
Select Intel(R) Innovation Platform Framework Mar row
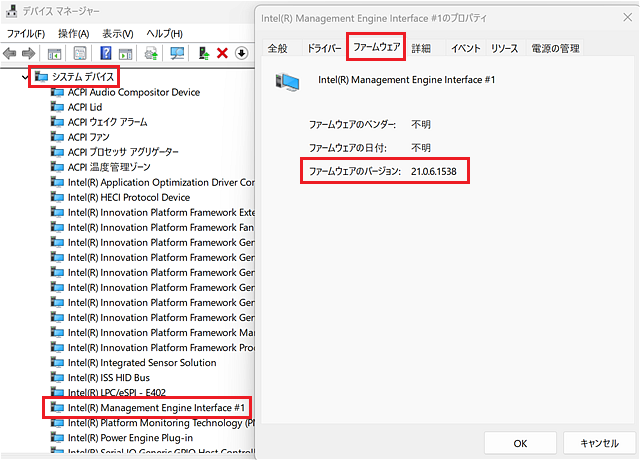pos(161,332)
